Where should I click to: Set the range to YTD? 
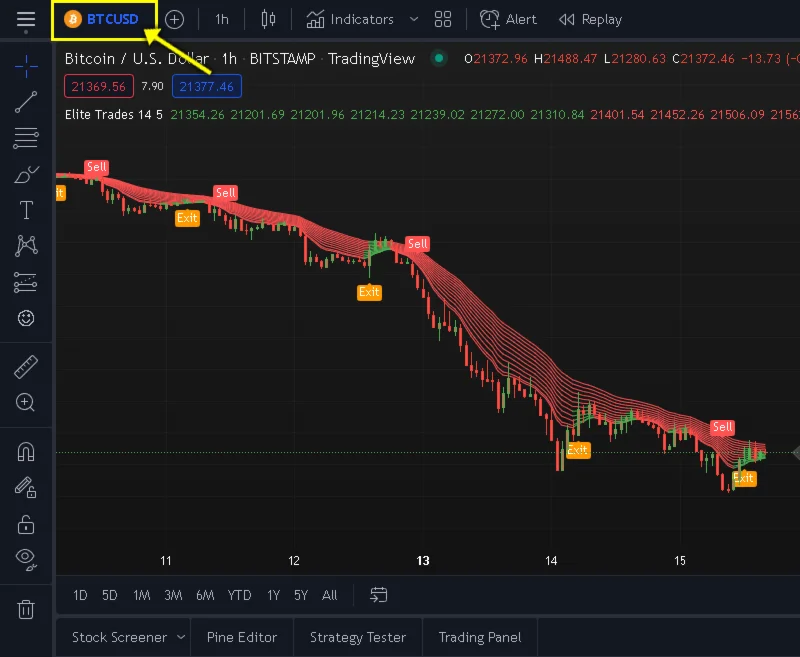[239, 595]
